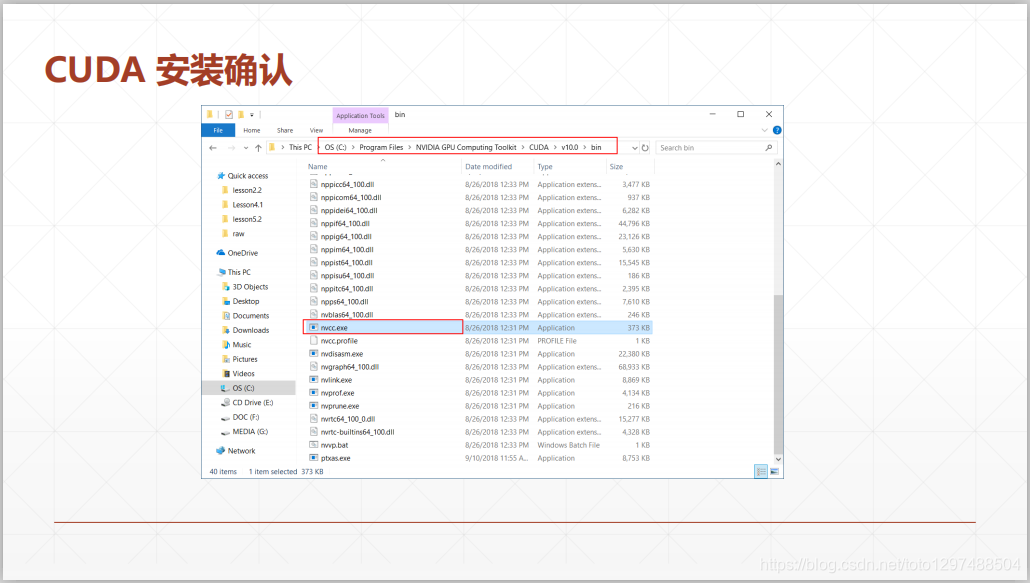Open Downloads in the navigation pane
Screen dimensions: 1030x583
tap(246, 330)
